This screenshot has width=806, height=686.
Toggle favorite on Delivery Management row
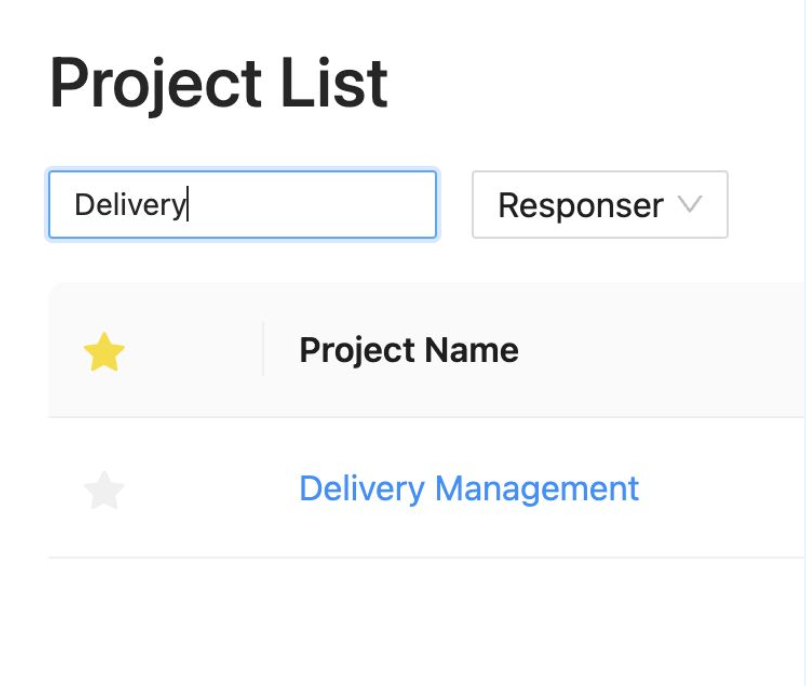coord(104,491)
